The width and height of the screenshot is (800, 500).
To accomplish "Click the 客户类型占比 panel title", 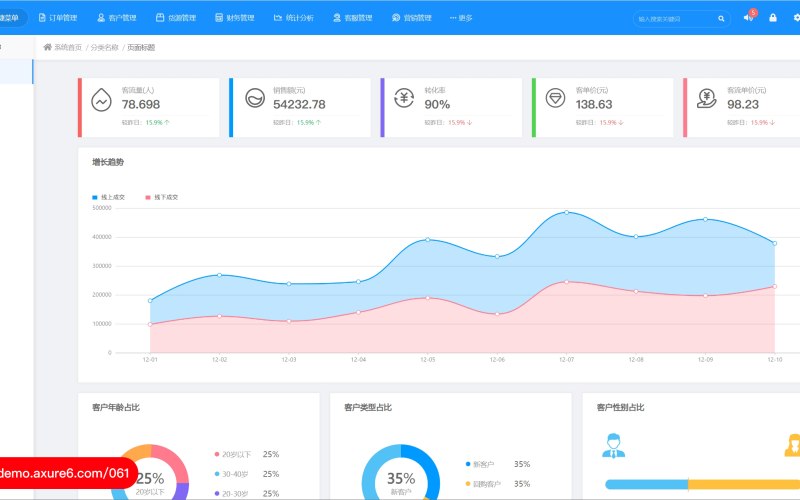I will [x=368, y=407].
